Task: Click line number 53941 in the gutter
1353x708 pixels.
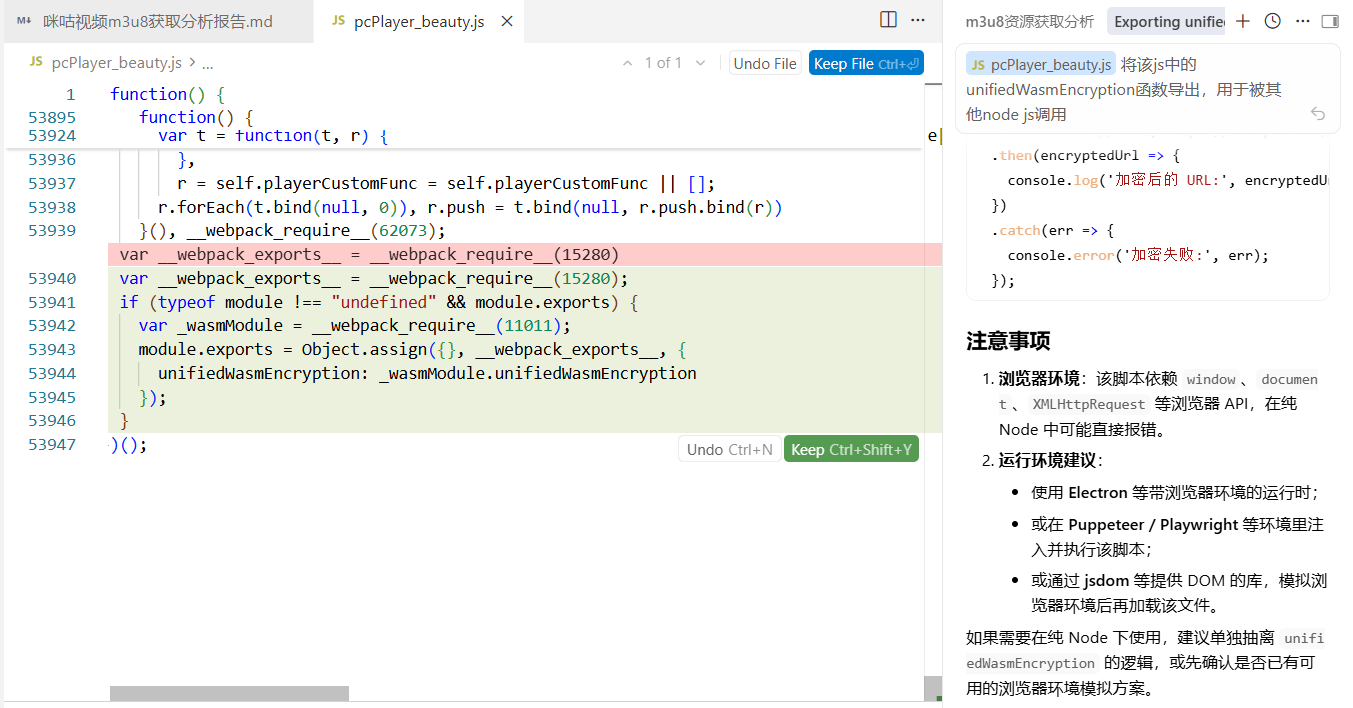Action: pos(52,302)
